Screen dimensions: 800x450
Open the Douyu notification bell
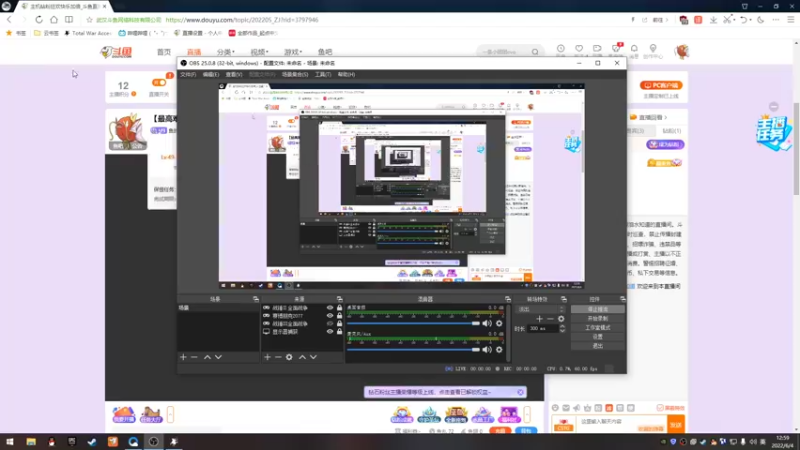(634, 49)
